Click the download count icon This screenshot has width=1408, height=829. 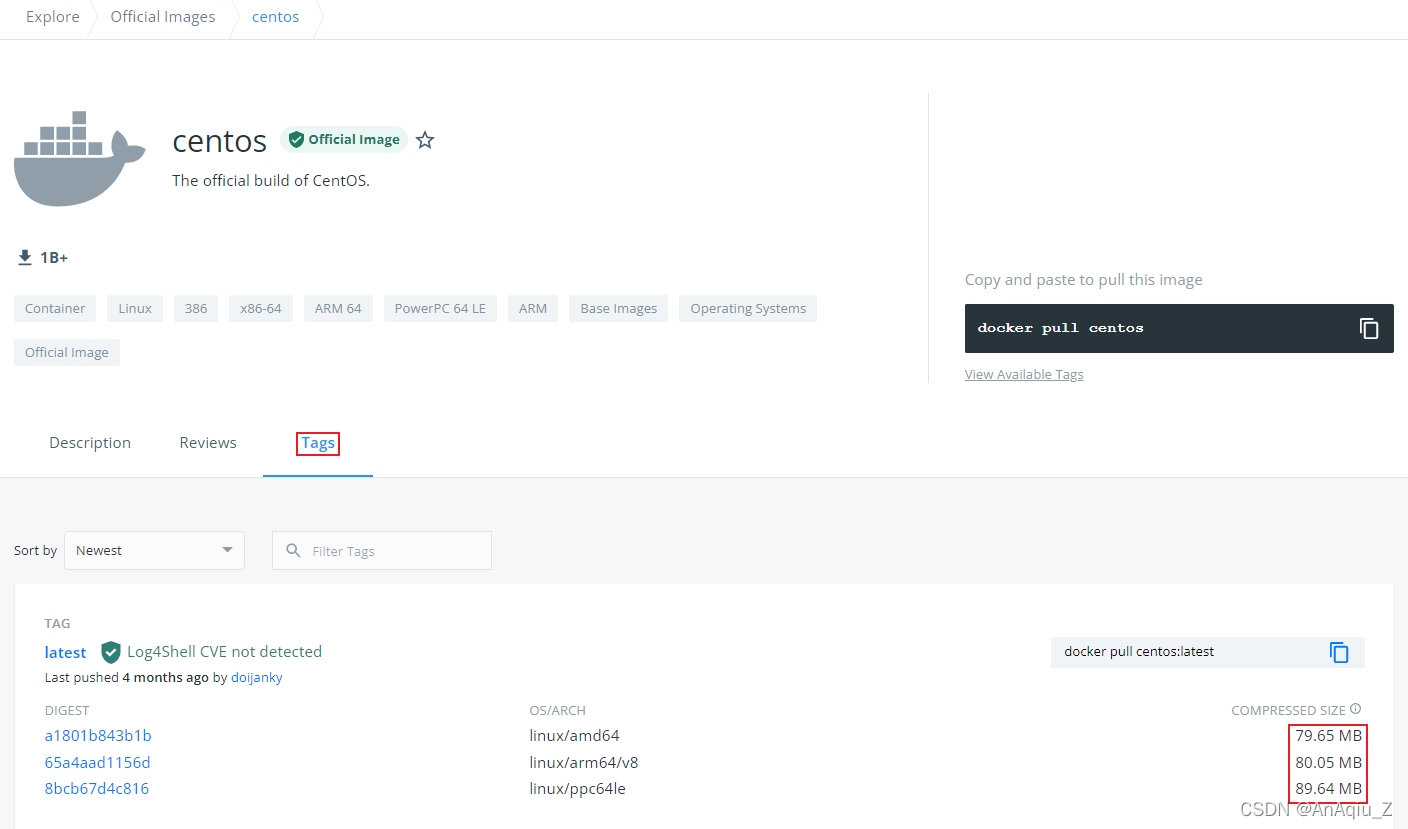coord(25,258)
